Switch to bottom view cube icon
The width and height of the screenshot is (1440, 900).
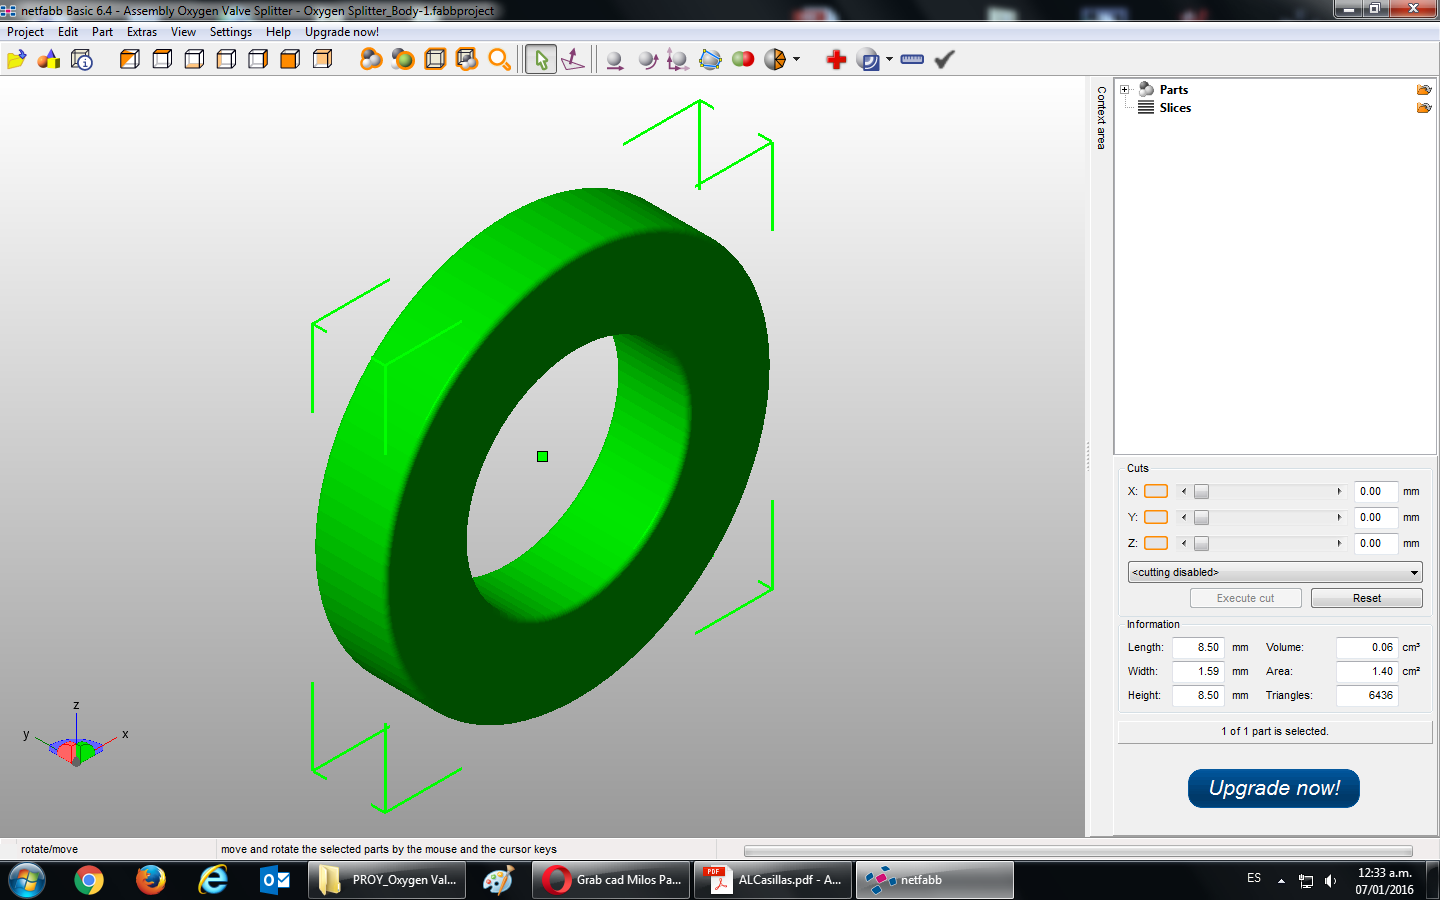tap(194, 60)
